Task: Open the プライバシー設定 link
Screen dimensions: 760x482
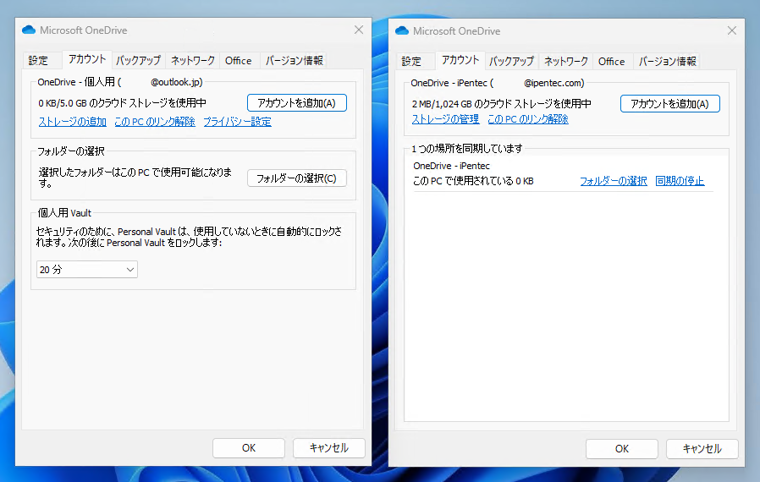Action: [x=238, y=122]
